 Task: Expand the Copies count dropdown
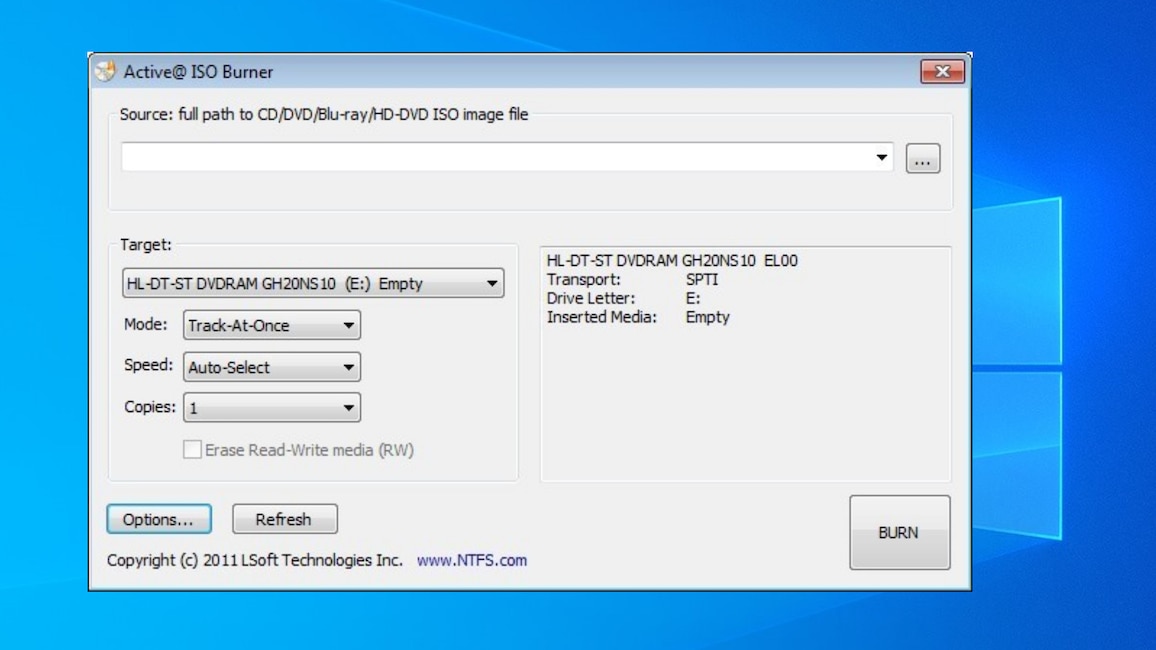point(271,408)
